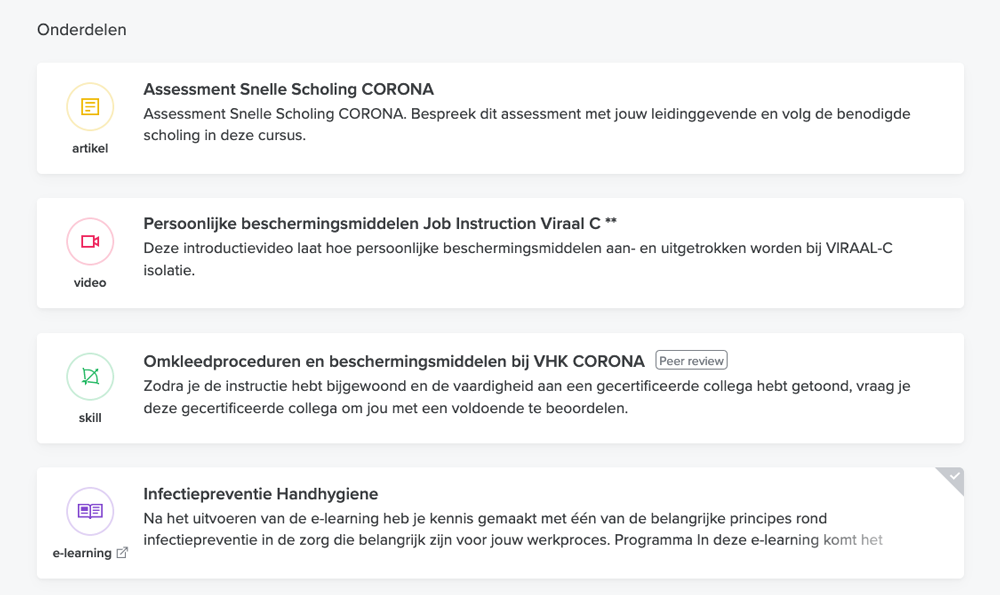Select the yellow artikel document icon

(x=89, y=106)
